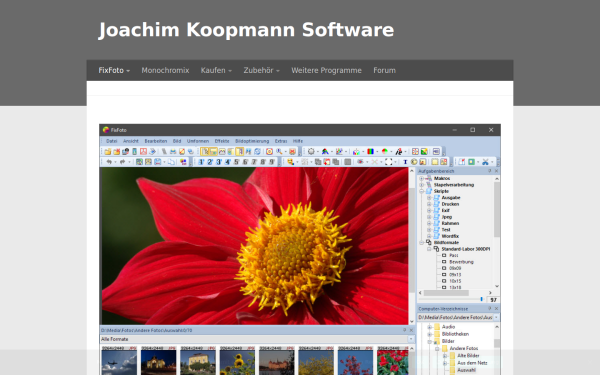Click the blue T text tool icon
Image resolution: width=600 pixels, height=375 pixels.
tap(405, 162)
